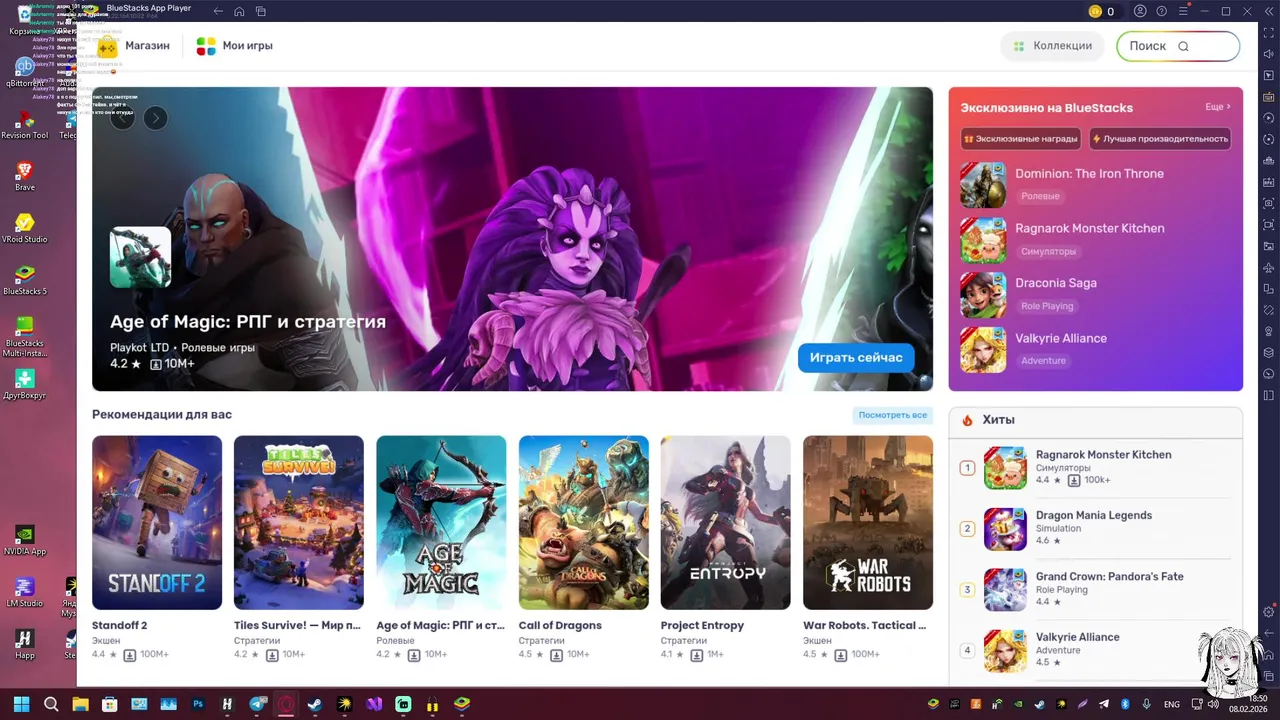
Task: Open the Коллекции button
Action: click(x=1052, y=46)
